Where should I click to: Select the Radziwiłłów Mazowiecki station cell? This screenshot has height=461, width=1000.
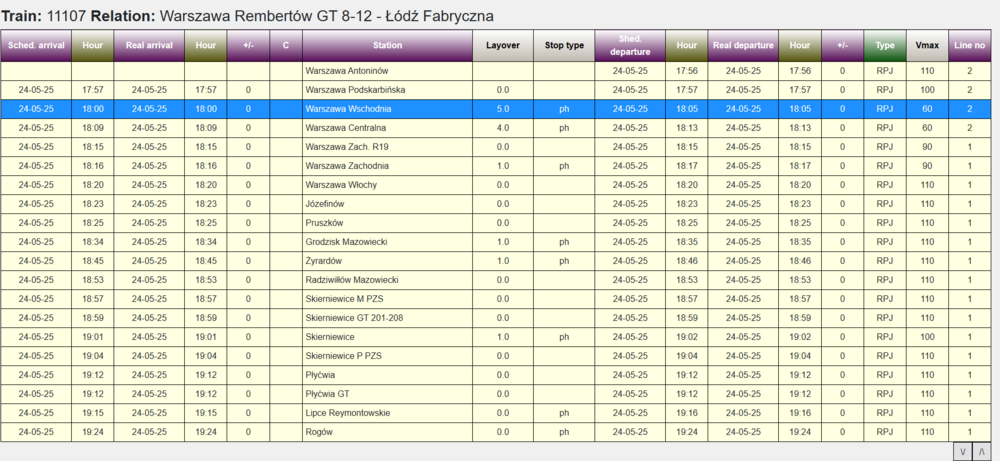(x=388, y=280)
